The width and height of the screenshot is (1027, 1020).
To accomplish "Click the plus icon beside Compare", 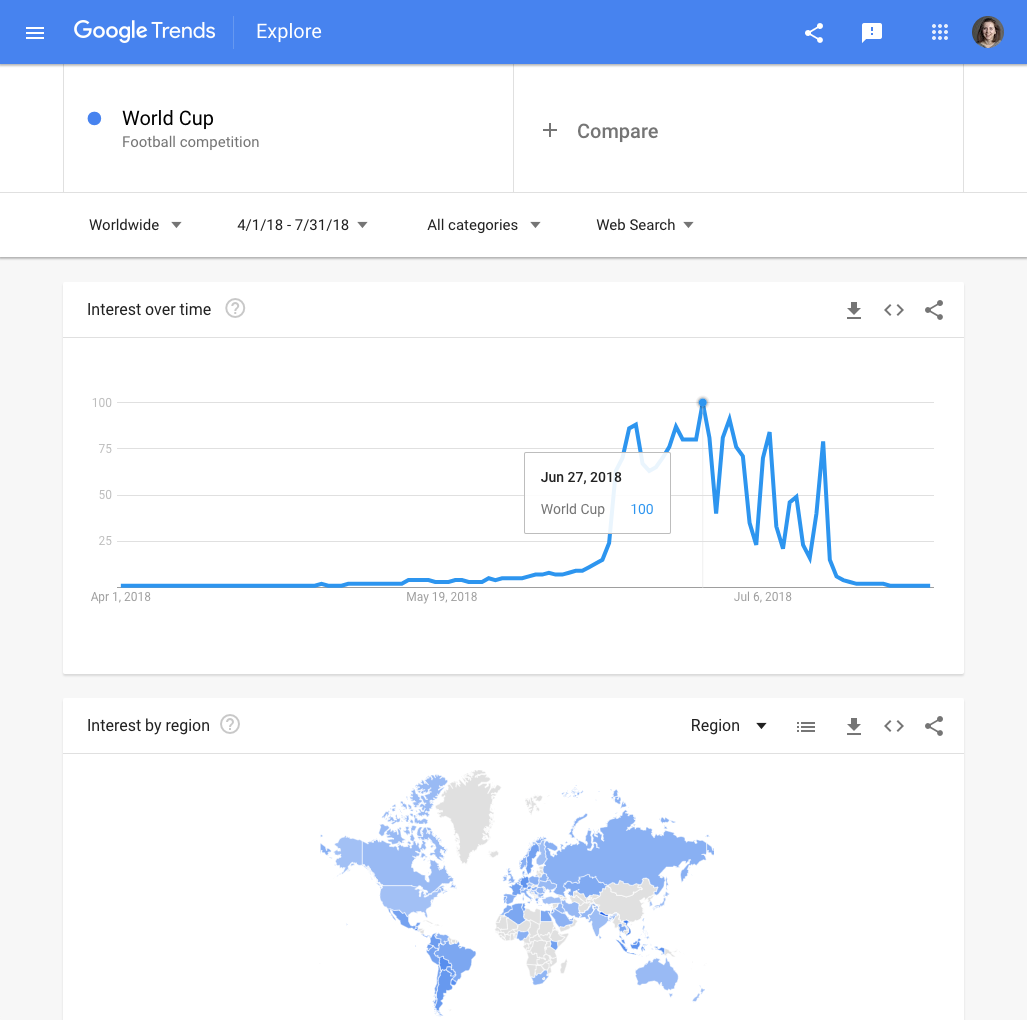I will 550,130.
